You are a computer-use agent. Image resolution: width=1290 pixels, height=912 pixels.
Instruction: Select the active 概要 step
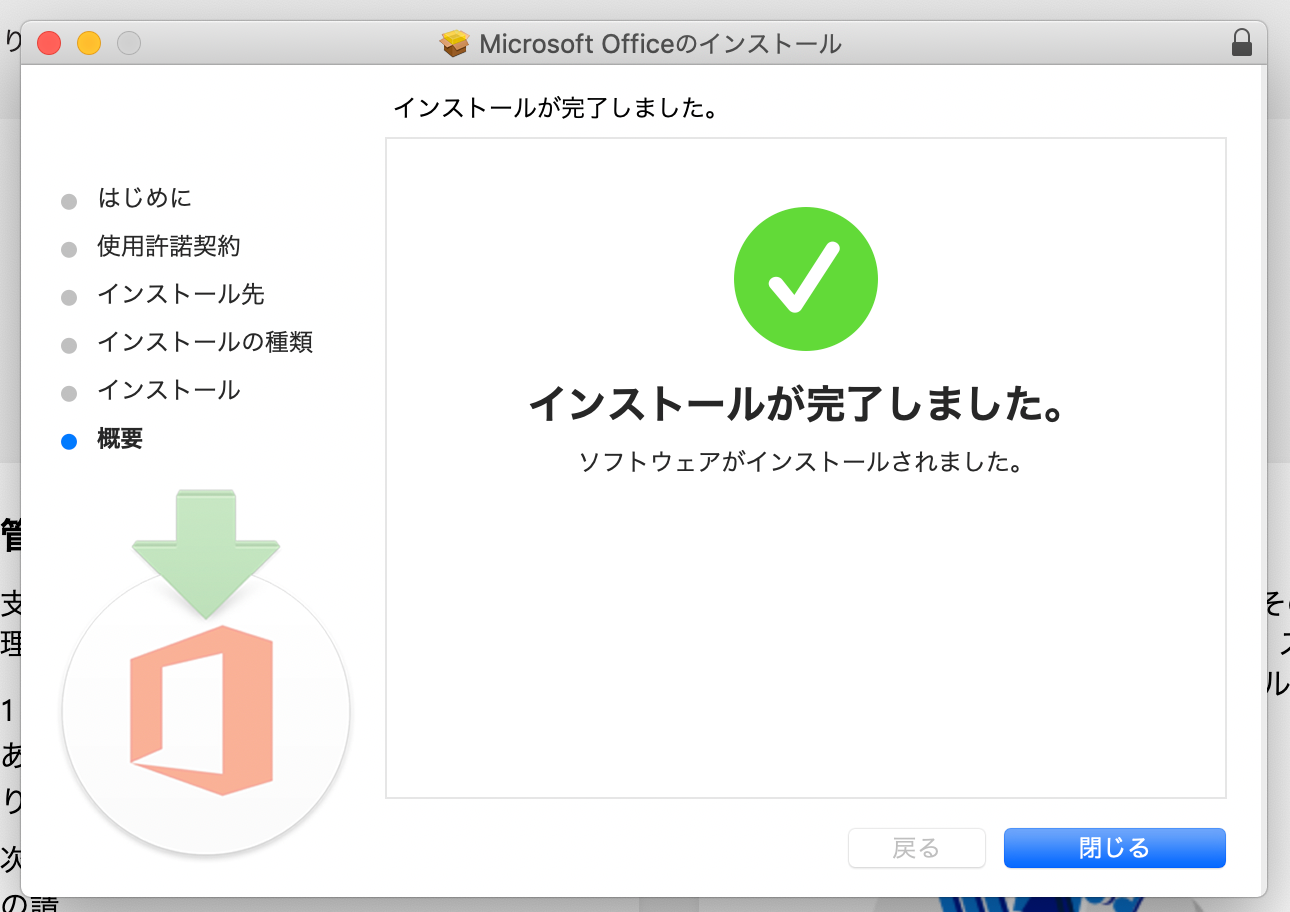120,438
